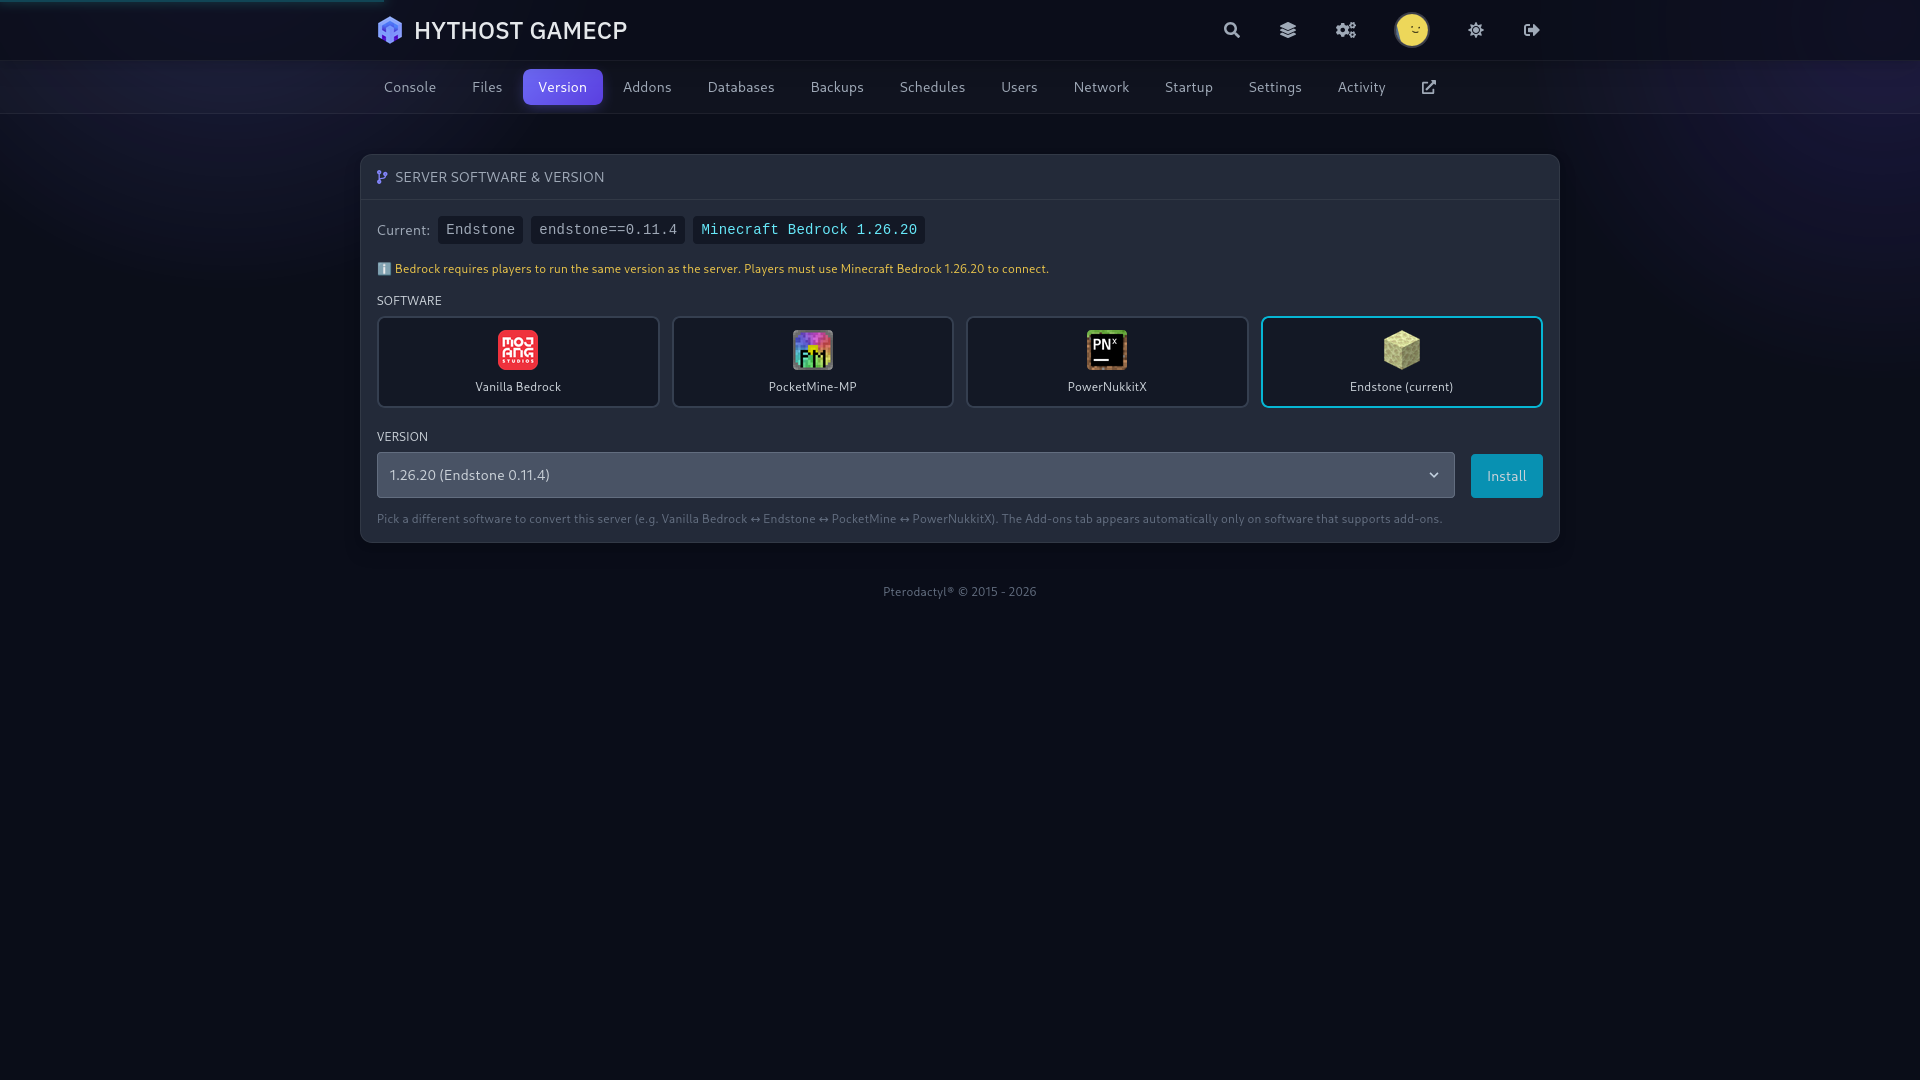Screen dimensions: 1920x1080
Task: Click the SOFTWARE section label
Action: 409,301
